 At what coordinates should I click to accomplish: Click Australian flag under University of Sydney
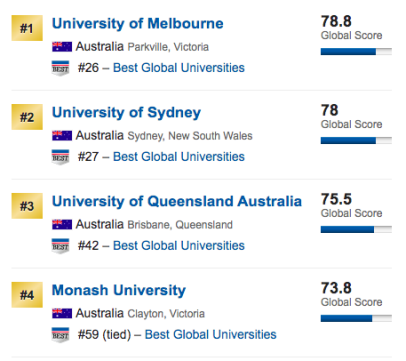click(62, 136)
